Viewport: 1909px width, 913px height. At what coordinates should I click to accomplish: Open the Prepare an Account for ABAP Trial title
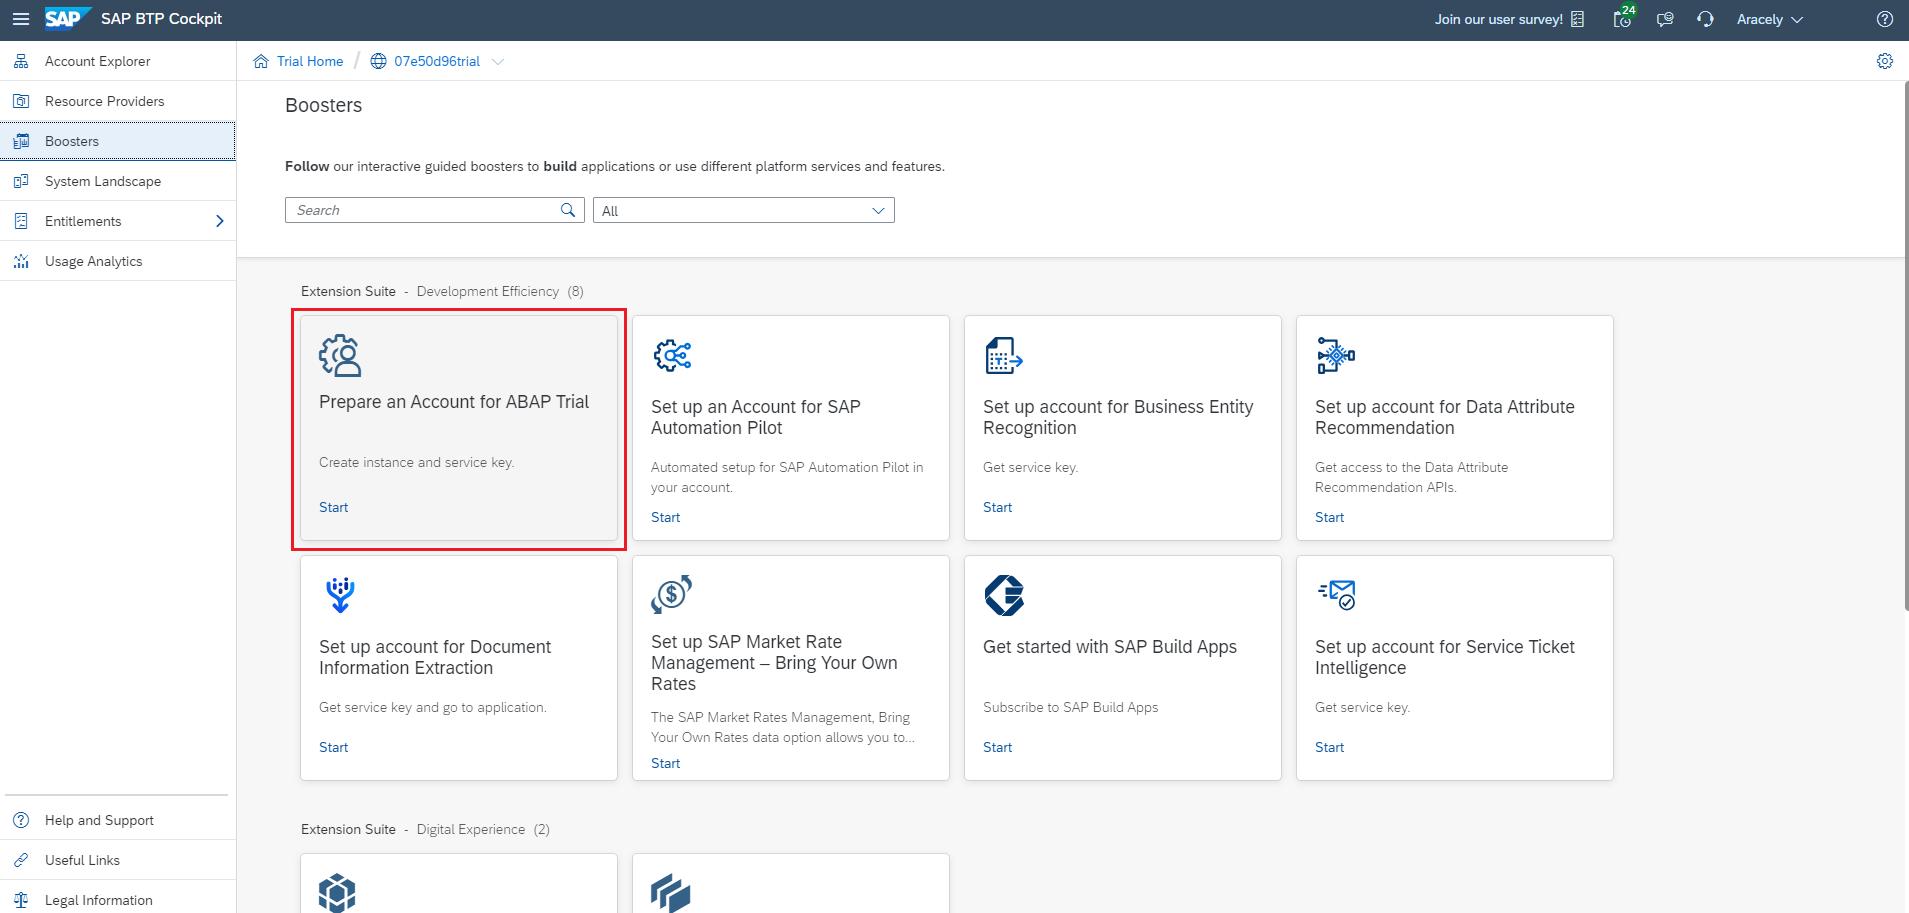454,402
